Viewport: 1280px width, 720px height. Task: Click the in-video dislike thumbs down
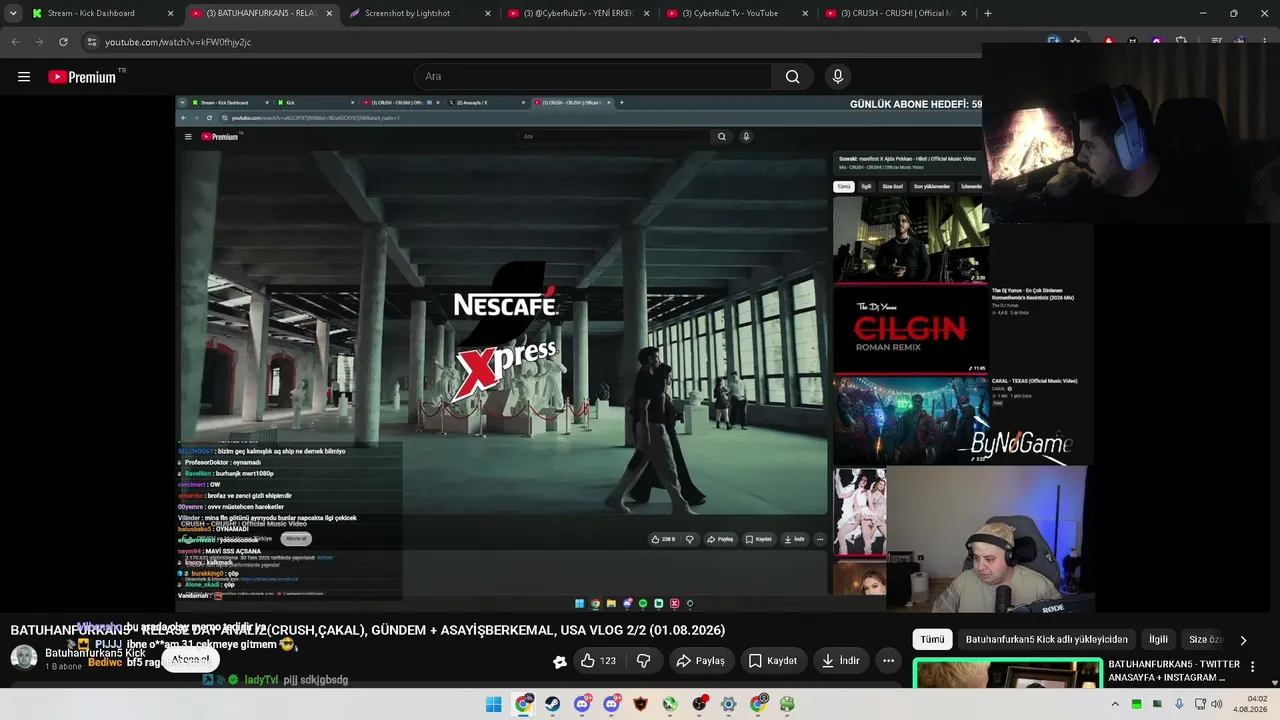point(689,539)
